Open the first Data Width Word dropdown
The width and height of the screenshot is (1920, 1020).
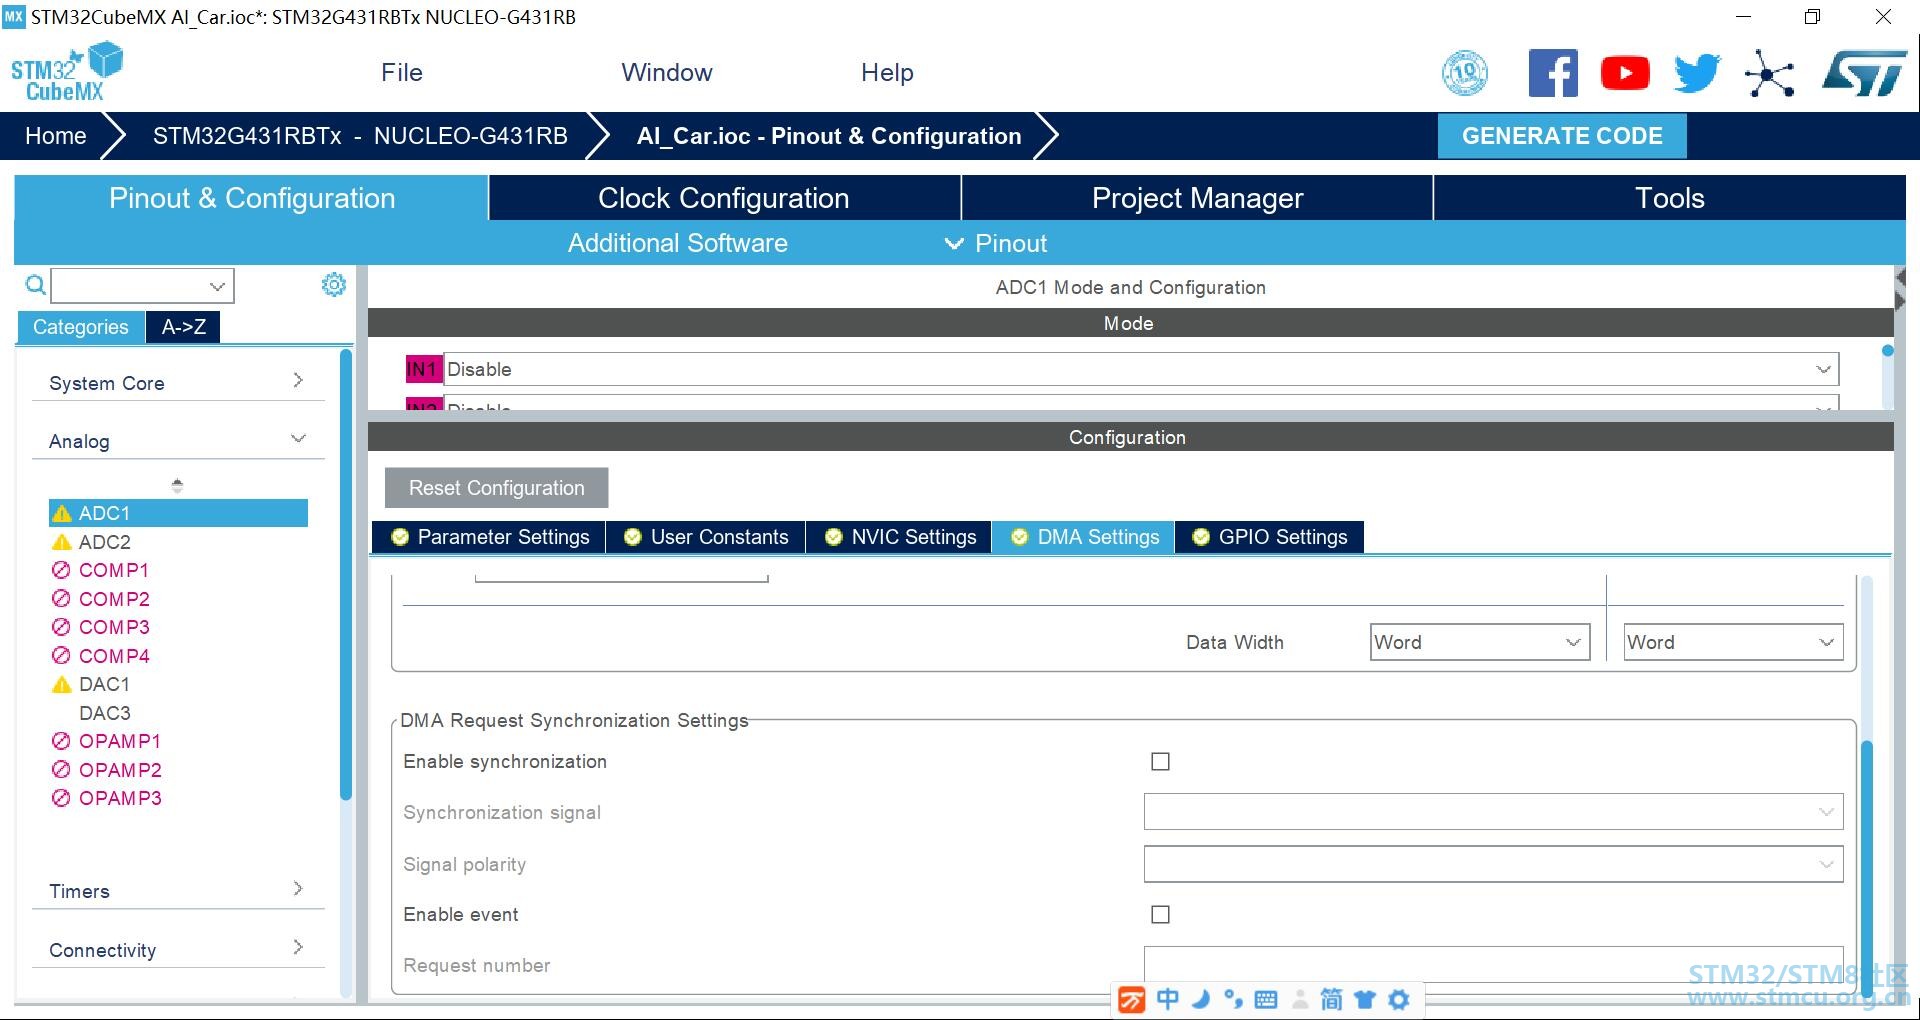pyautogui.click(x=1480, y=642)
